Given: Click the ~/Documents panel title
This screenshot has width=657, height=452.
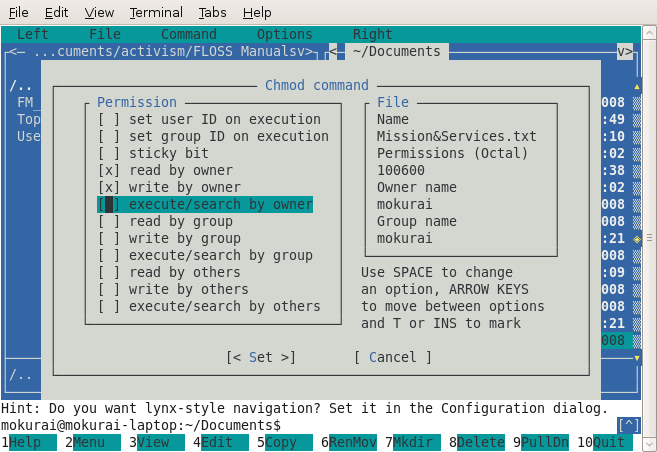Looking at the screenshot, I should (396, 52).
